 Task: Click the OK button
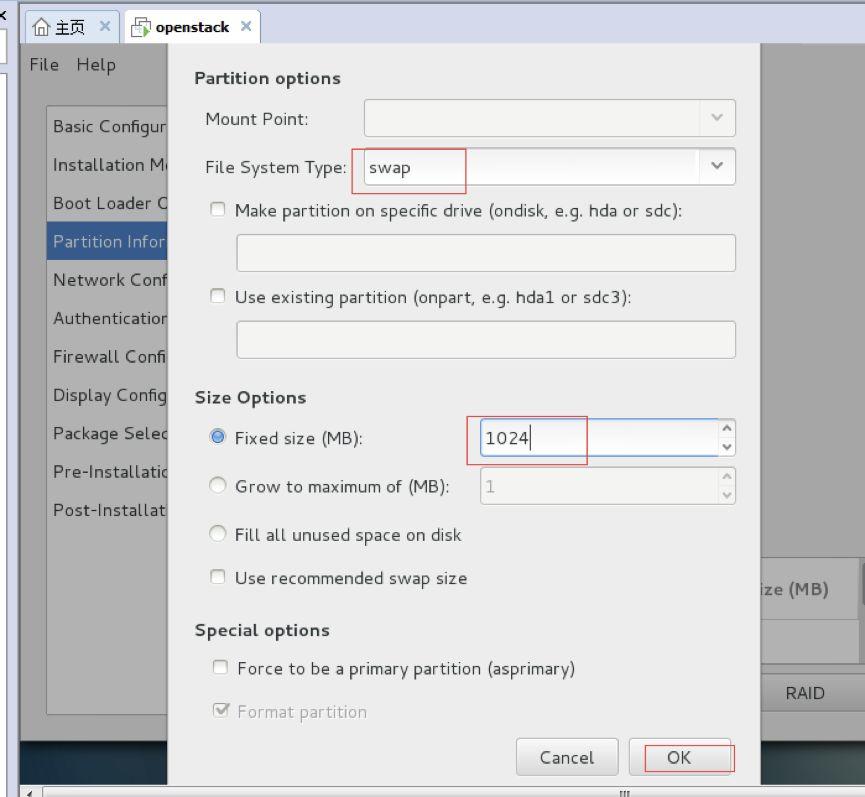coord(679,757)
